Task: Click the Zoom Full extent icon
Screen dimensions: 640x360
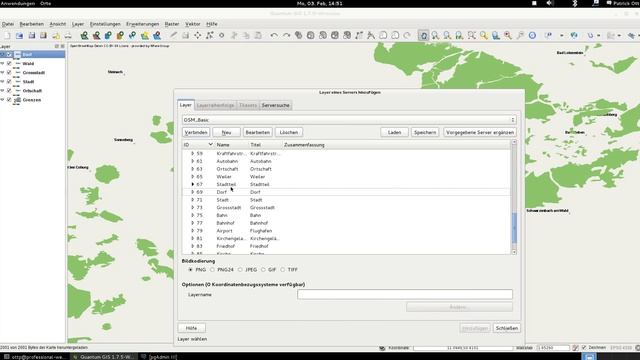Action: (x=471, y=36)
